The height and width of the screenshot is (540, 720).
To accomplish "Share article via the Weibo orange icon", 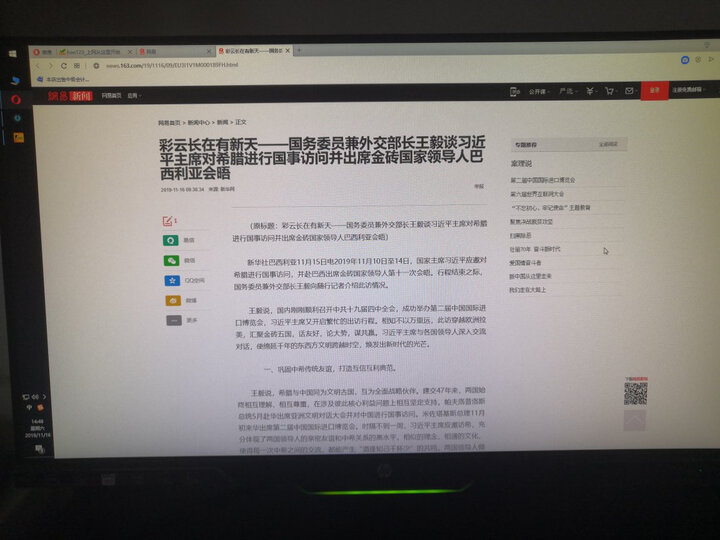I will click(x=173, y=300).
